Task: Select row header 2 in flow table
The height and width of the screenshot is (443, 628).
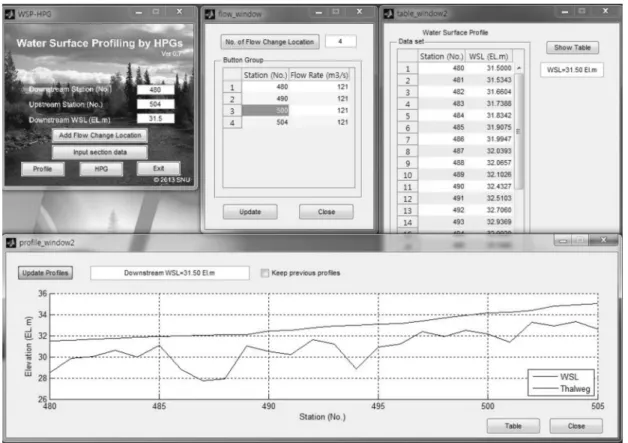Action: coord(232,99)
